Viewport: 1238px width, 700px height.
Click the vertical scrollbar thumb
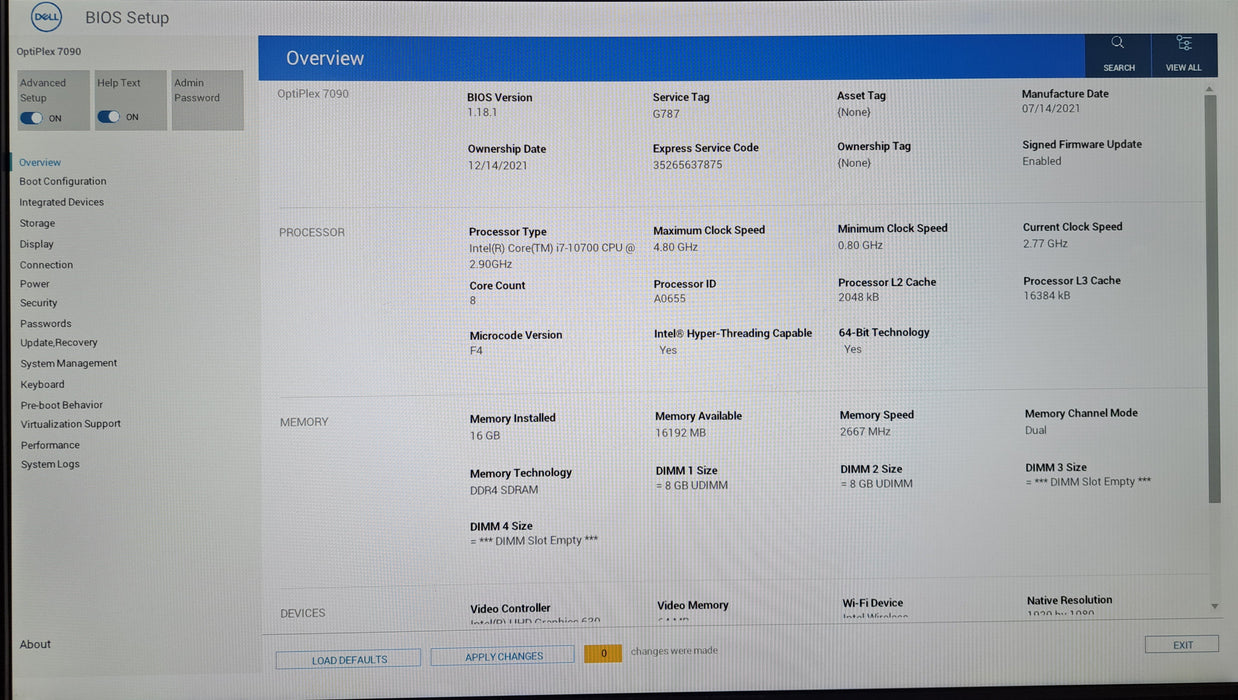point(1213,298)
